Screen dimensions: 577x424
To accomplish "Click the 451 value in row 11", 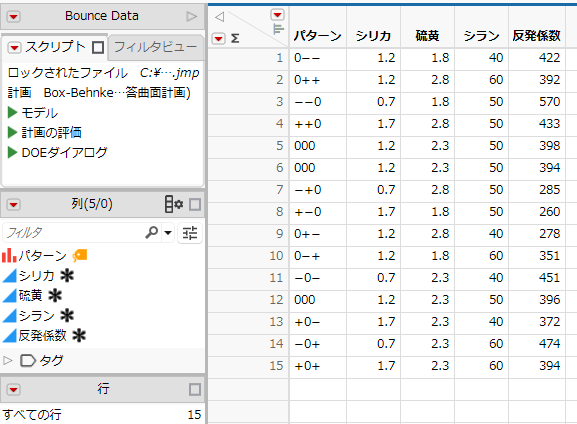I will click(x=549, y=278).
